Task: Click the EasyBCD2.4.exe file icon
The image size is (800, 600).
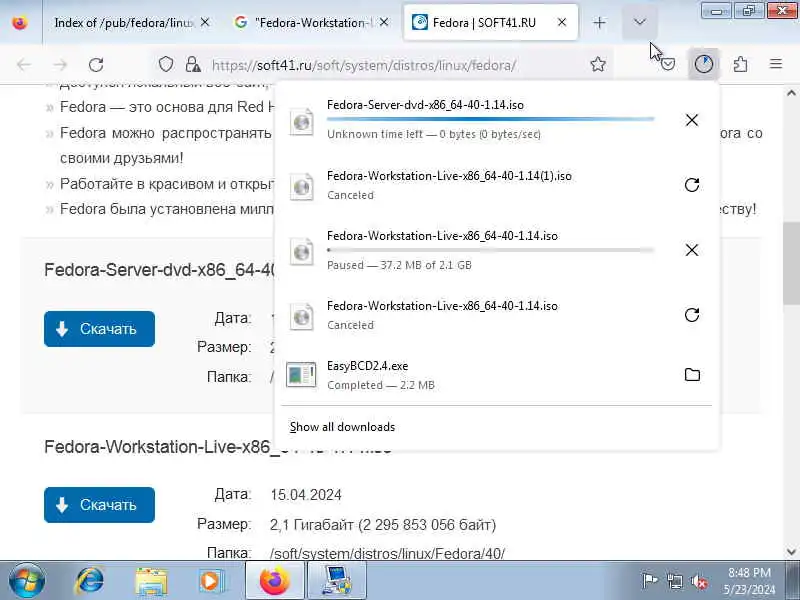Action: [301, 375]
